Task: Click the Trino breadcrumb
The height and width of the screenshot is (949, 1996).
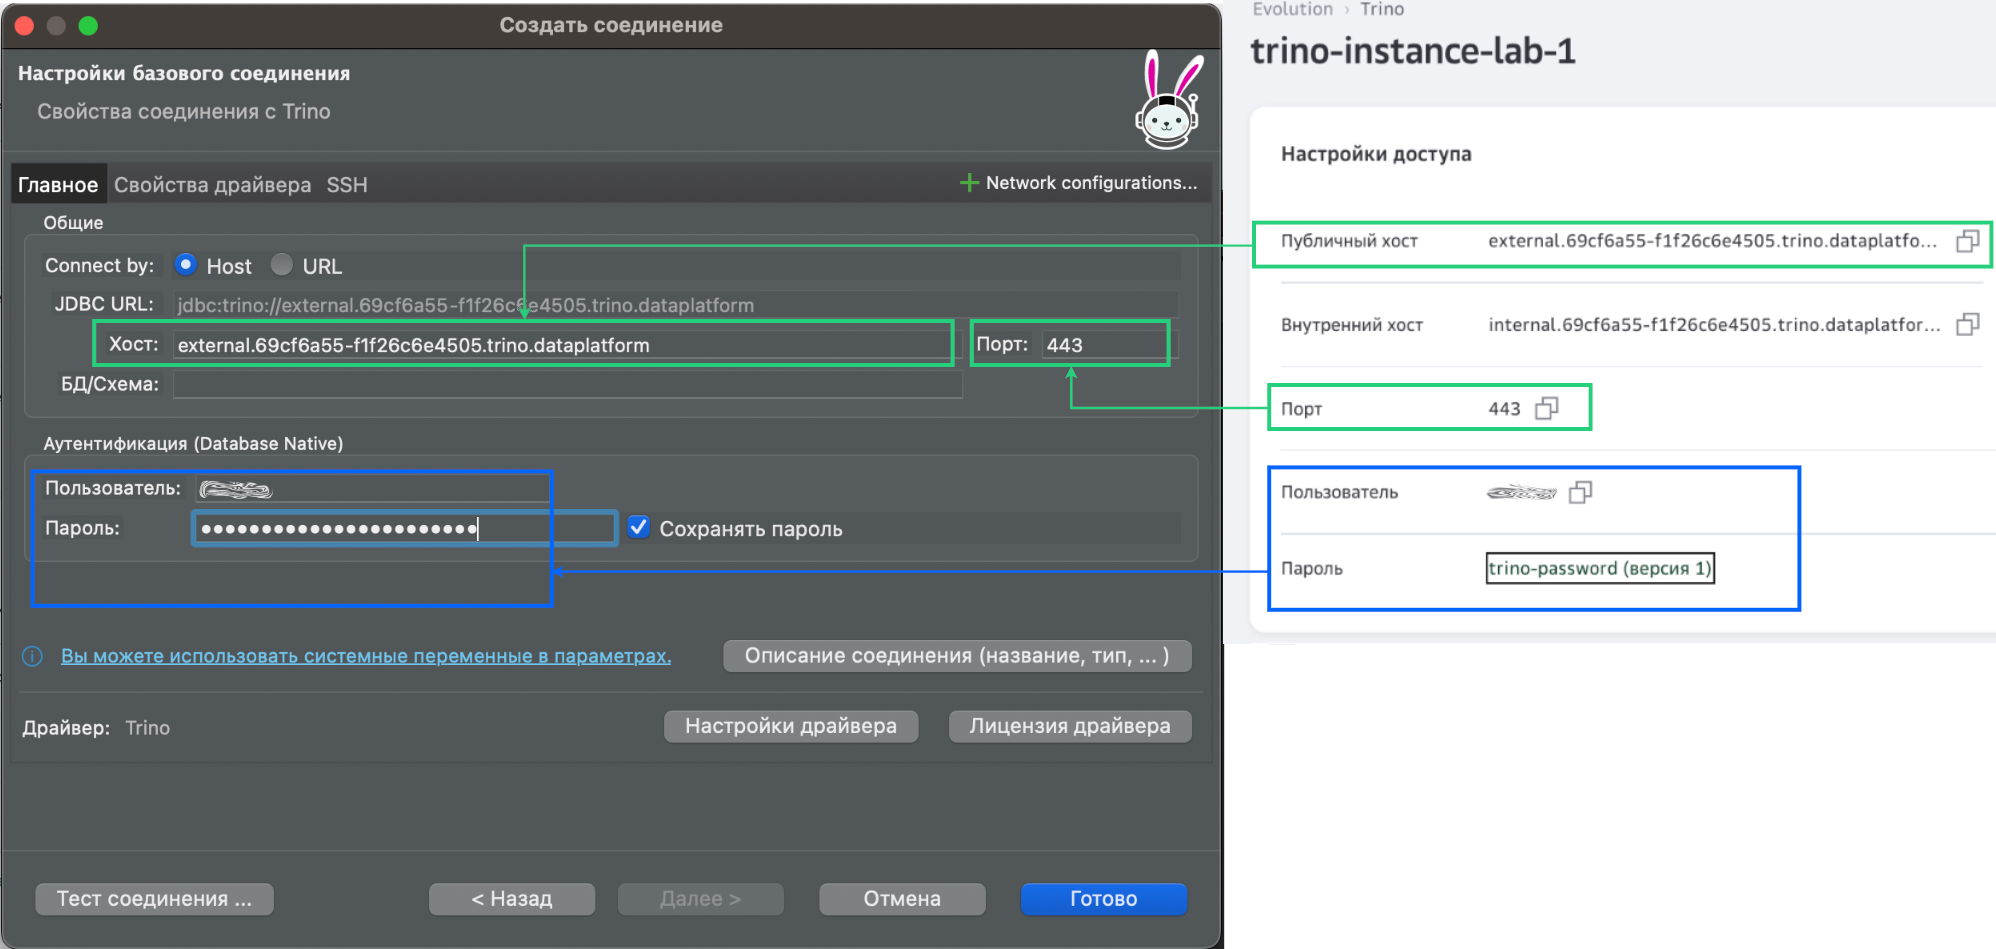Action: point(1382,9)
